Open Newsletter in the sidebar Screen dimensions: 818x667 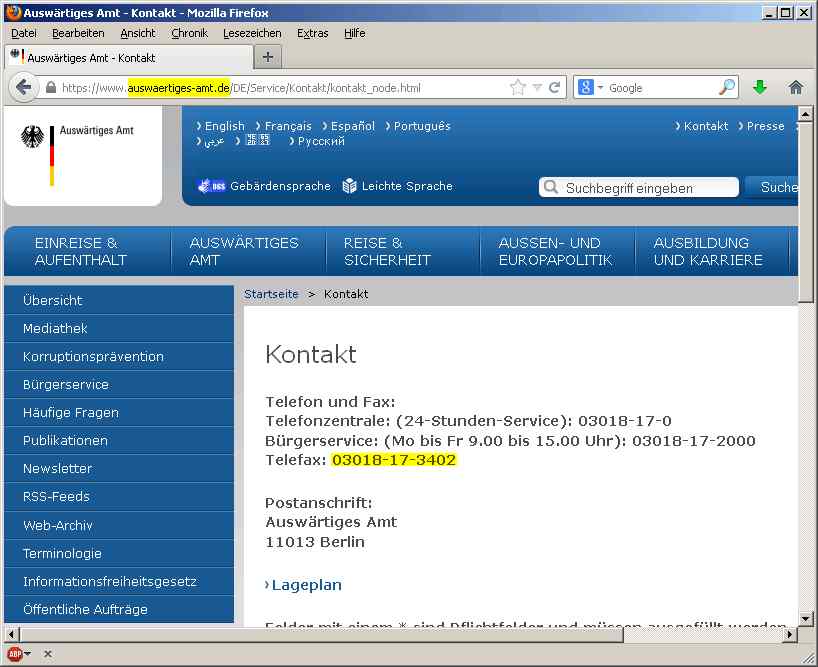(x=119, y=468)
